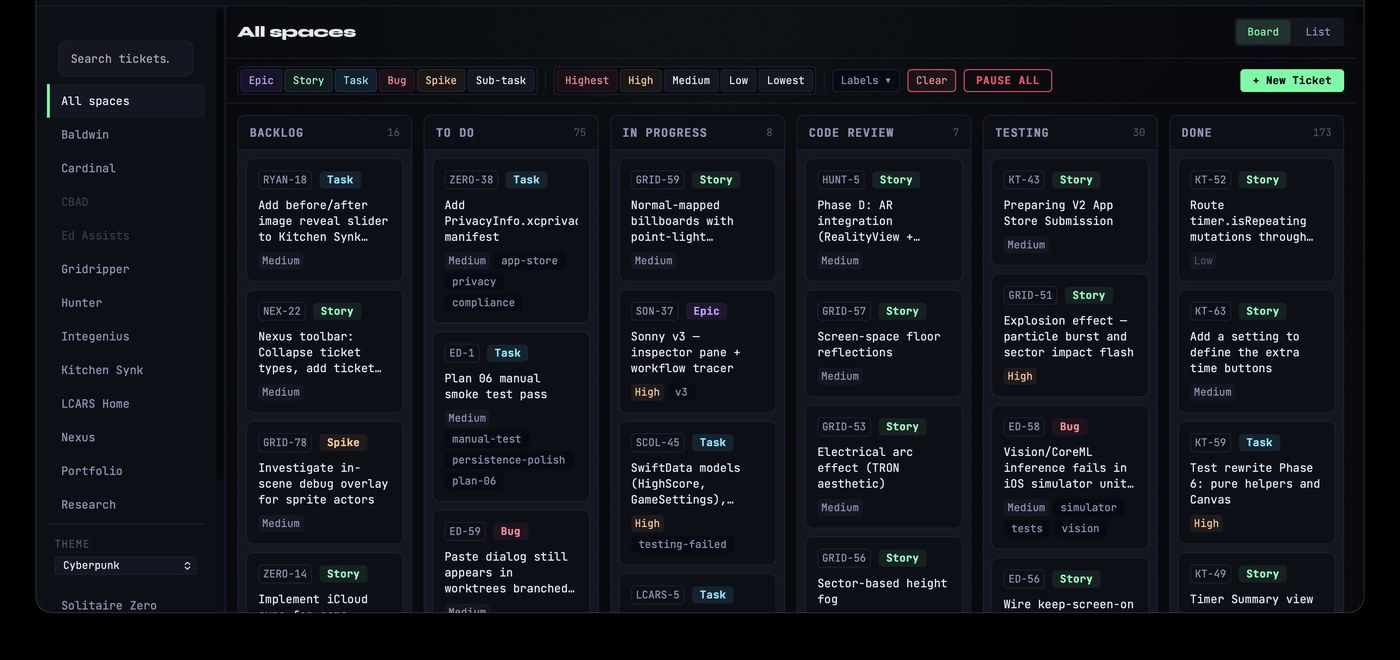This screenshot has width=1400, height=660.
Task: Click the testing-failed label on SCOL-45
Action: 683,545
